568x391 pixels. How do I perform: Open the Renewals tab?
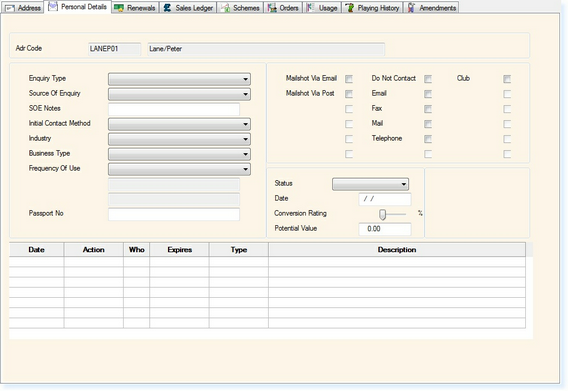point(135,8)
